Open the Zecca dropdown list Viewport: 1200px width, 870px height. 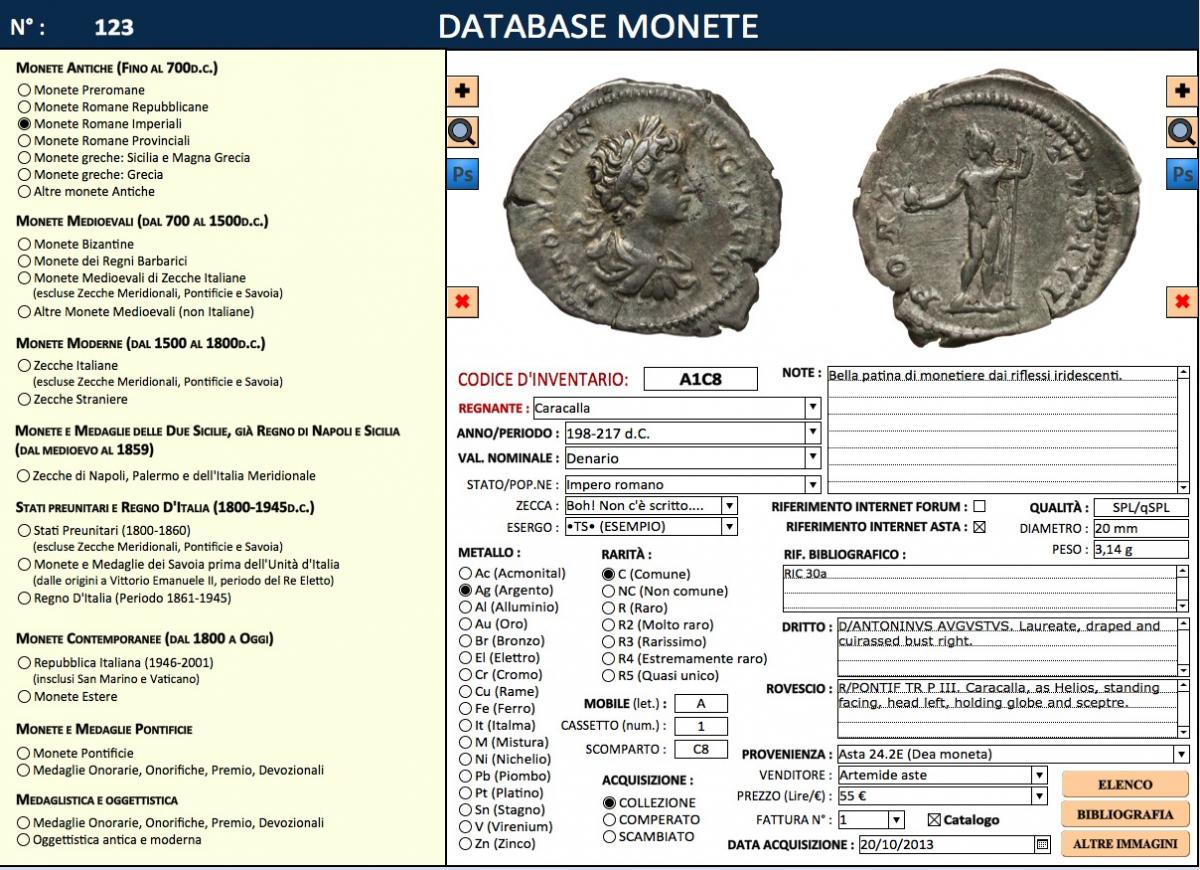(729, 506)
